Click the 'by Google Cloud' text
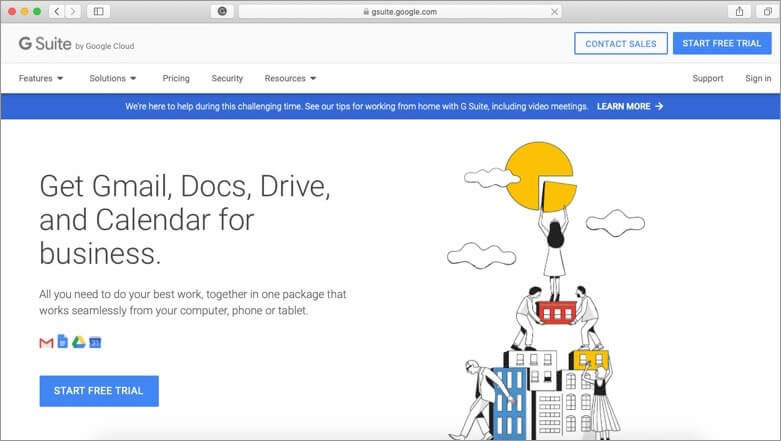This screenshot has width=781, height=441. 105,46
